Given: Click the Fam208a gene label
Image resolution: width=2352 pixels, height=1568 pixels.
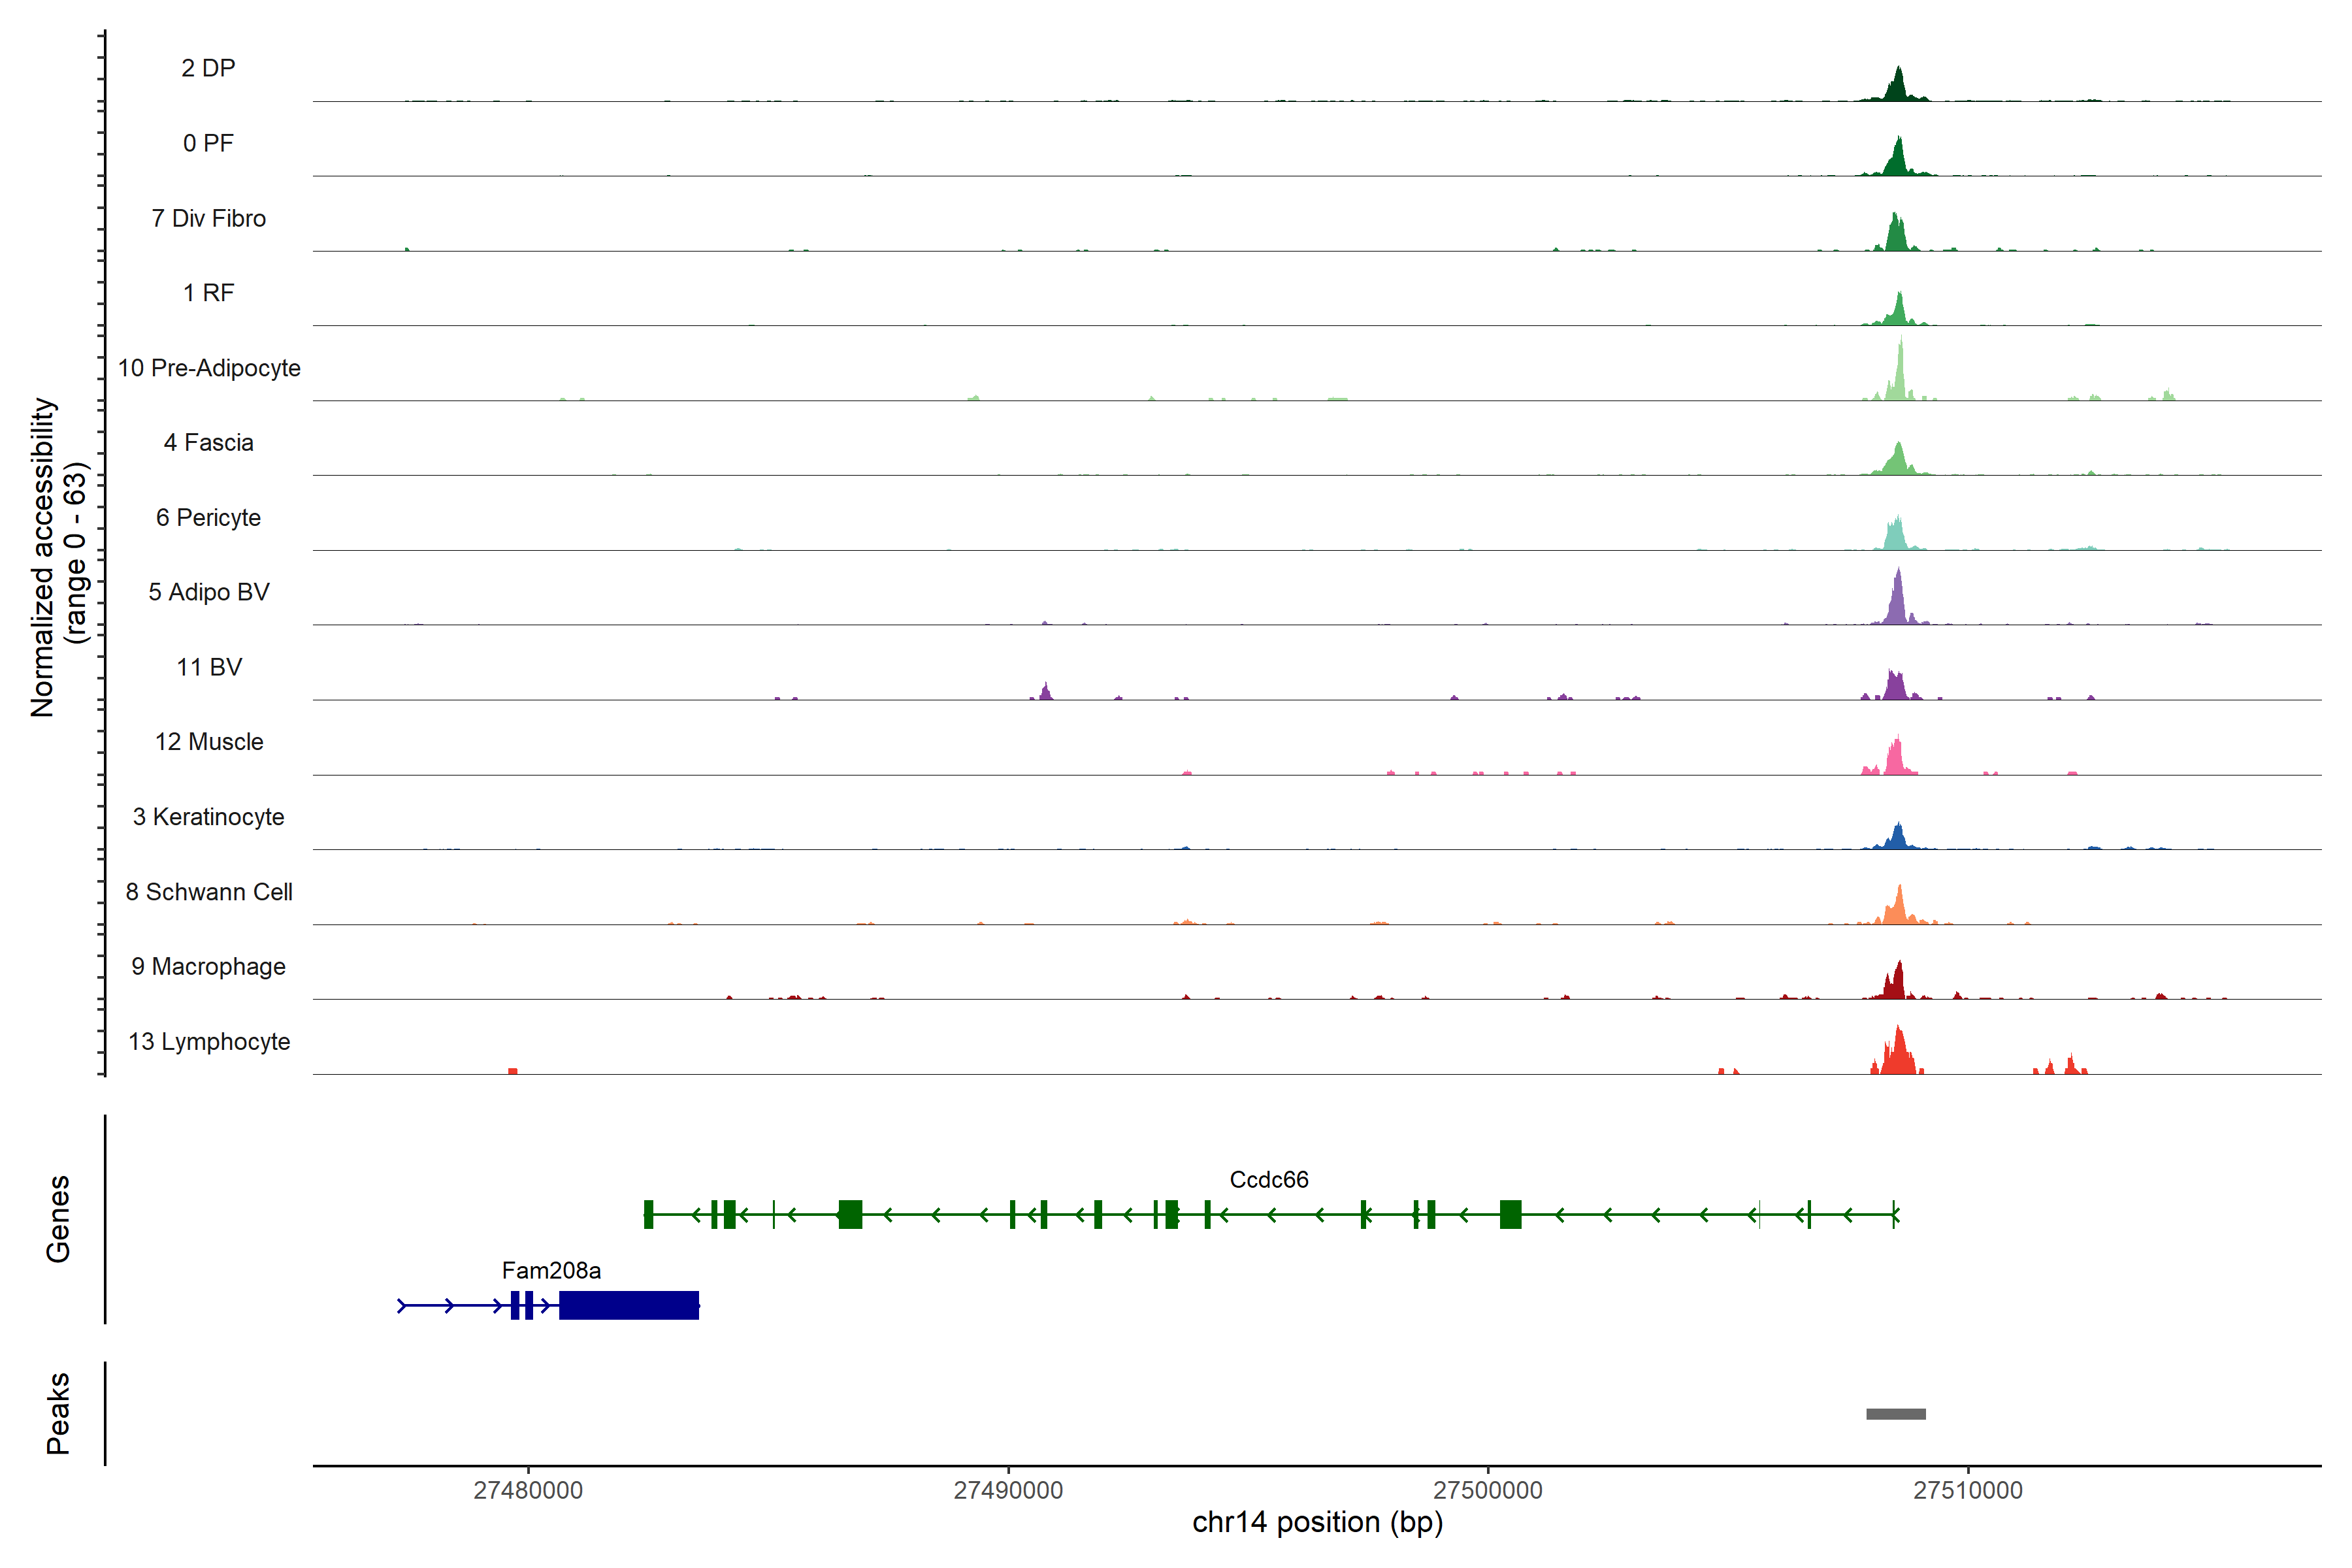Looking at the screenshot, I should tap(551, 1270).
